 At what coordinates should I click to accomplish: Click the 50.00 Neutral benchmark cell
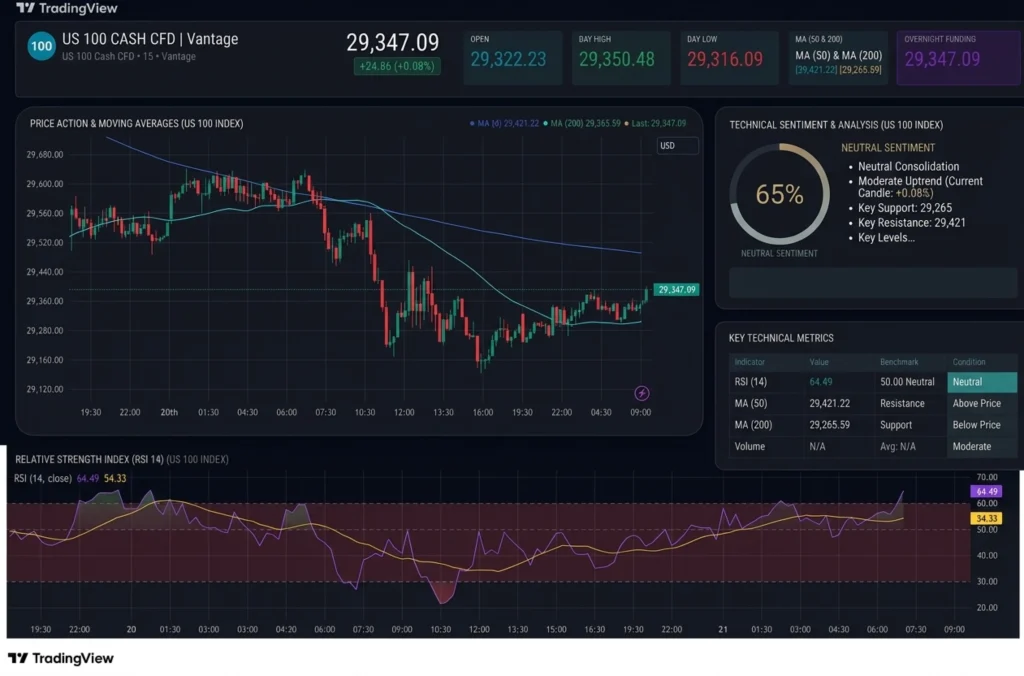pyautogui.click(x=907, y=382)
